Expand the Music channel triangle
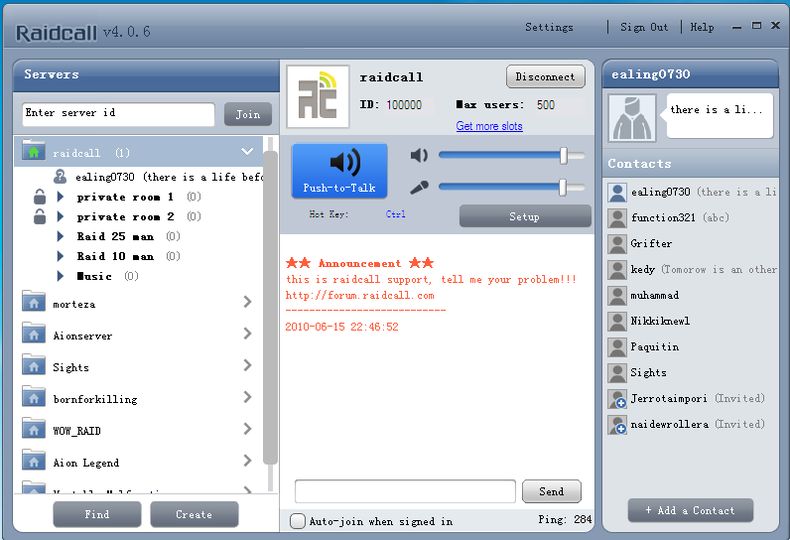The width and height of the screenshot is (790, 540). click(x=61, y=276)
